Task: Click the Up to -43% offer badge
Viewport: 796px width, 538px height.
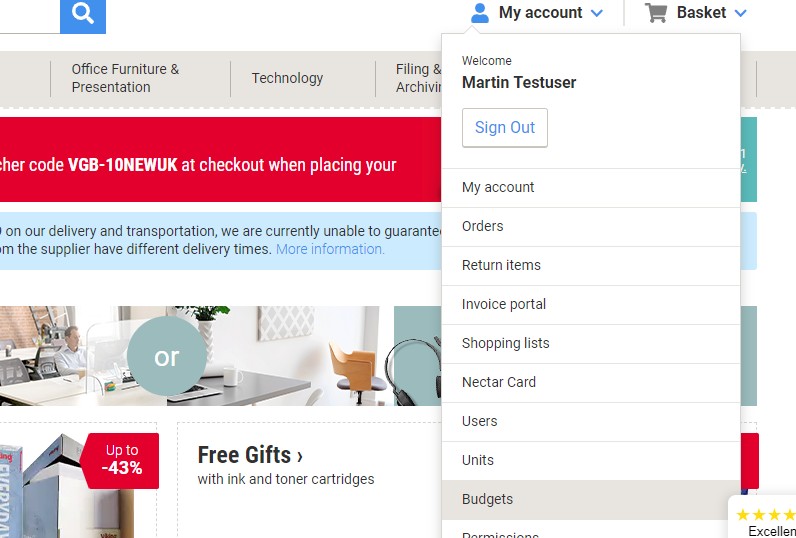Action: (122, 459)
